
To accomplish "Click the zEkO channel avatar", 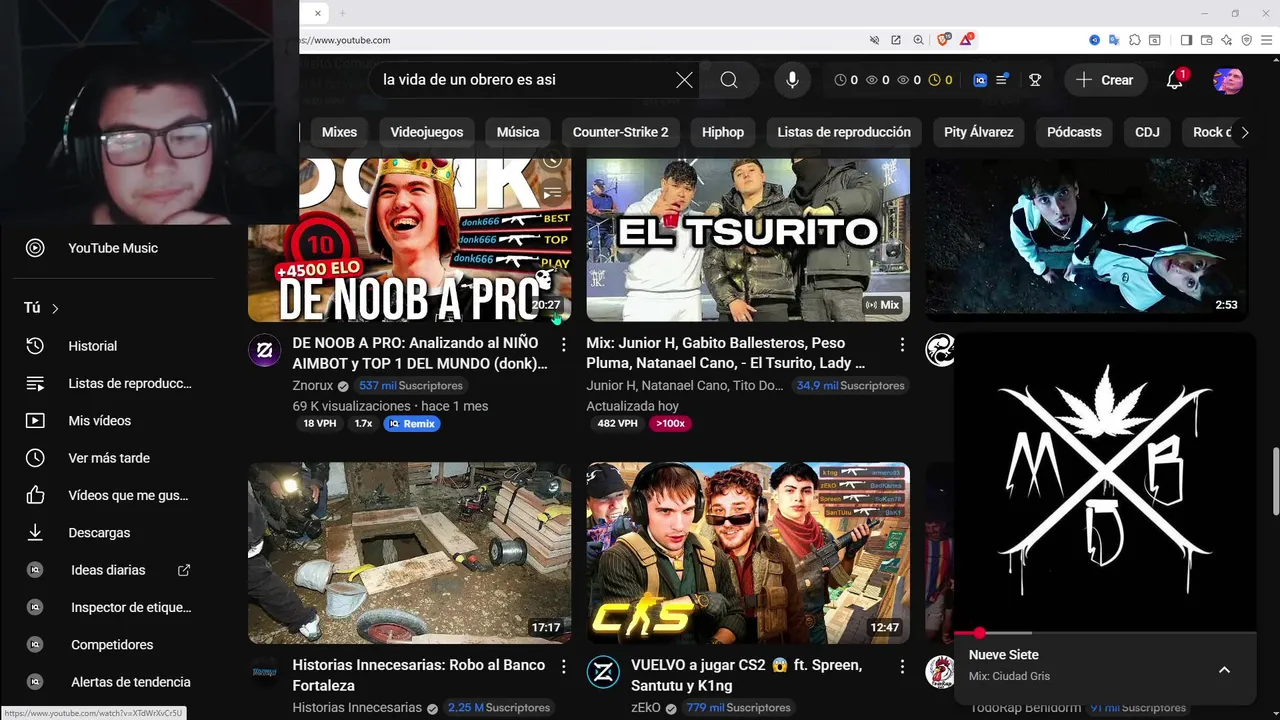I will (x=603, y=672).
